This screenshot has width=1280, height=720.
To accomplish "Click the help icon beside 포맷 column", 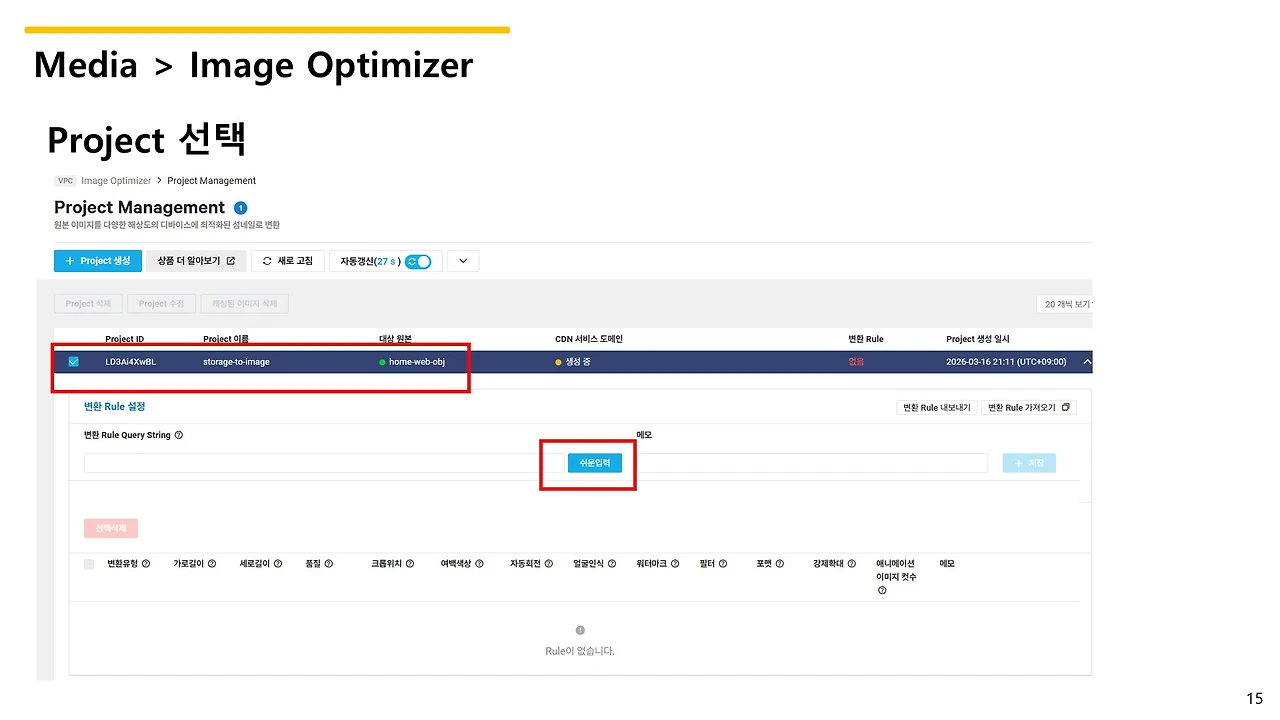I will (780, 564).
